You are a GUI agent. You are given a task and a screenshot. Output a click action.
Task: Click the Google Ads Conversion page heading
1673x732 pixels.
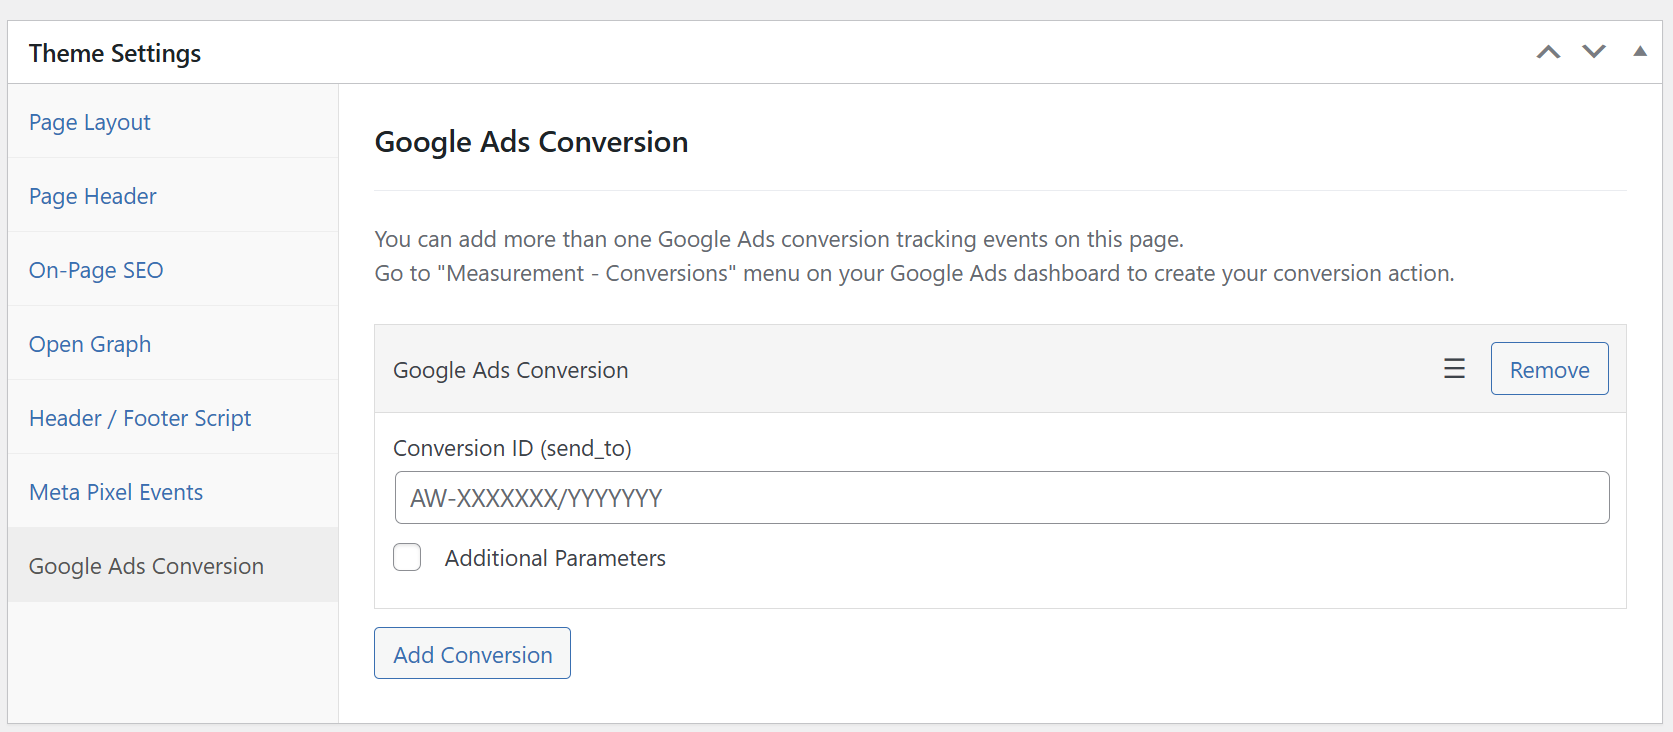tap(531, 141)
